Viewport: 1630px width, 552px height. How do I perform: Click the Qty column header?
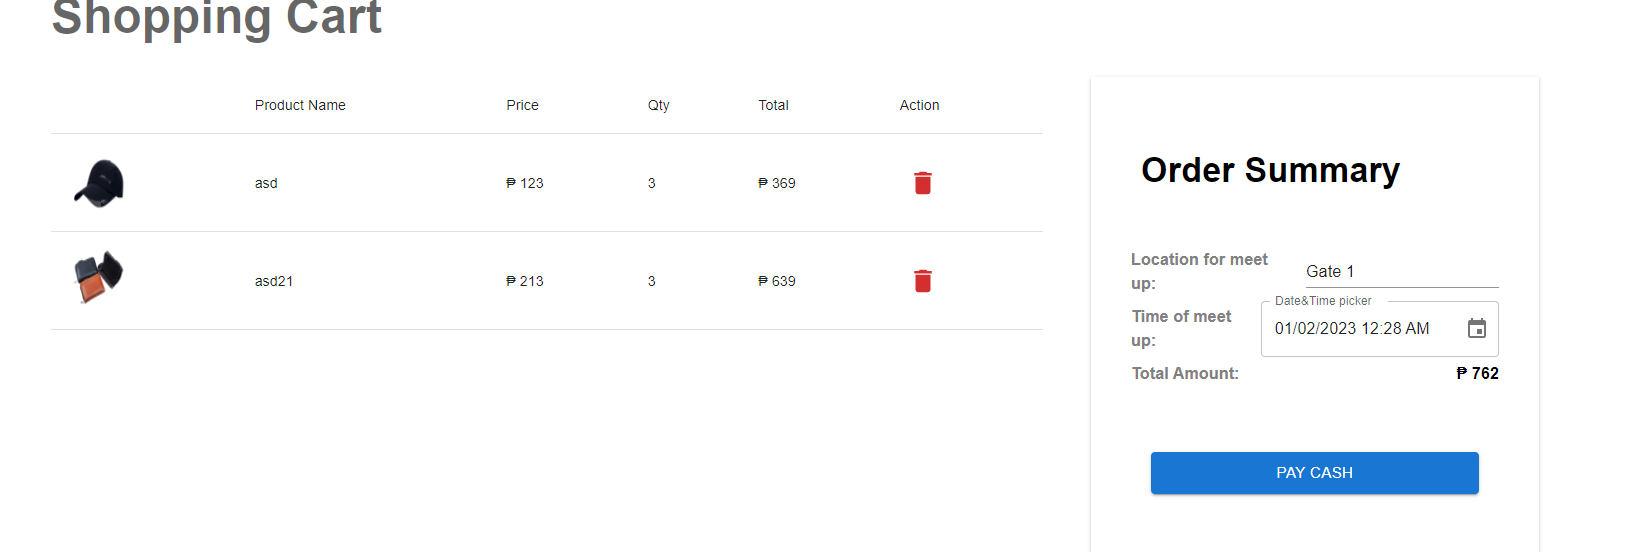[x=658, y=105]
